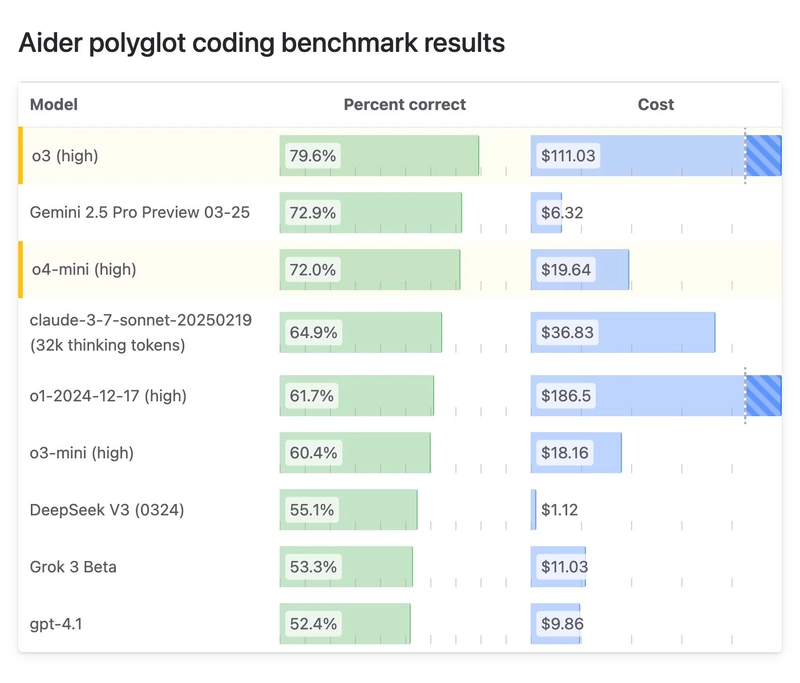
Task: Select the o4-mini (high) model row
Action: (400, 269)
